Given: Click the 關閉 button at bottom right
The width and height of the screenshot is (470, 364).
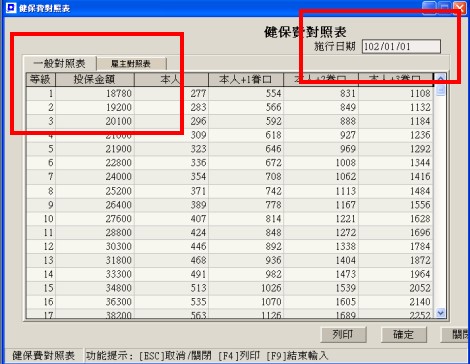Looking at the screenshot, I should (x=455, y=334).
